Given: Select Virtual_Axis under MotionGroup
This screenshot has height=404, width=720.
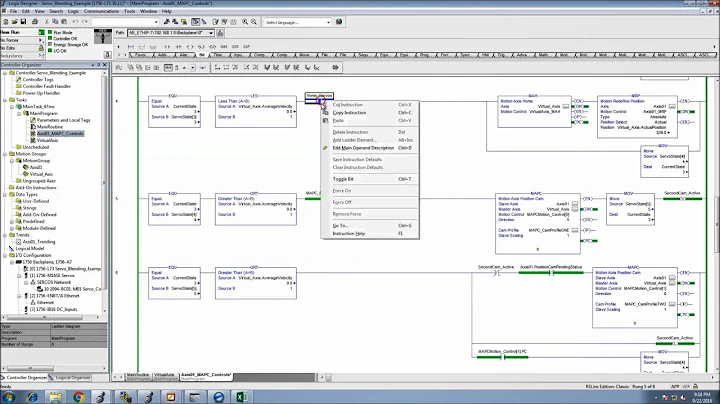Looking at the screenshot, I should point(41,174).
